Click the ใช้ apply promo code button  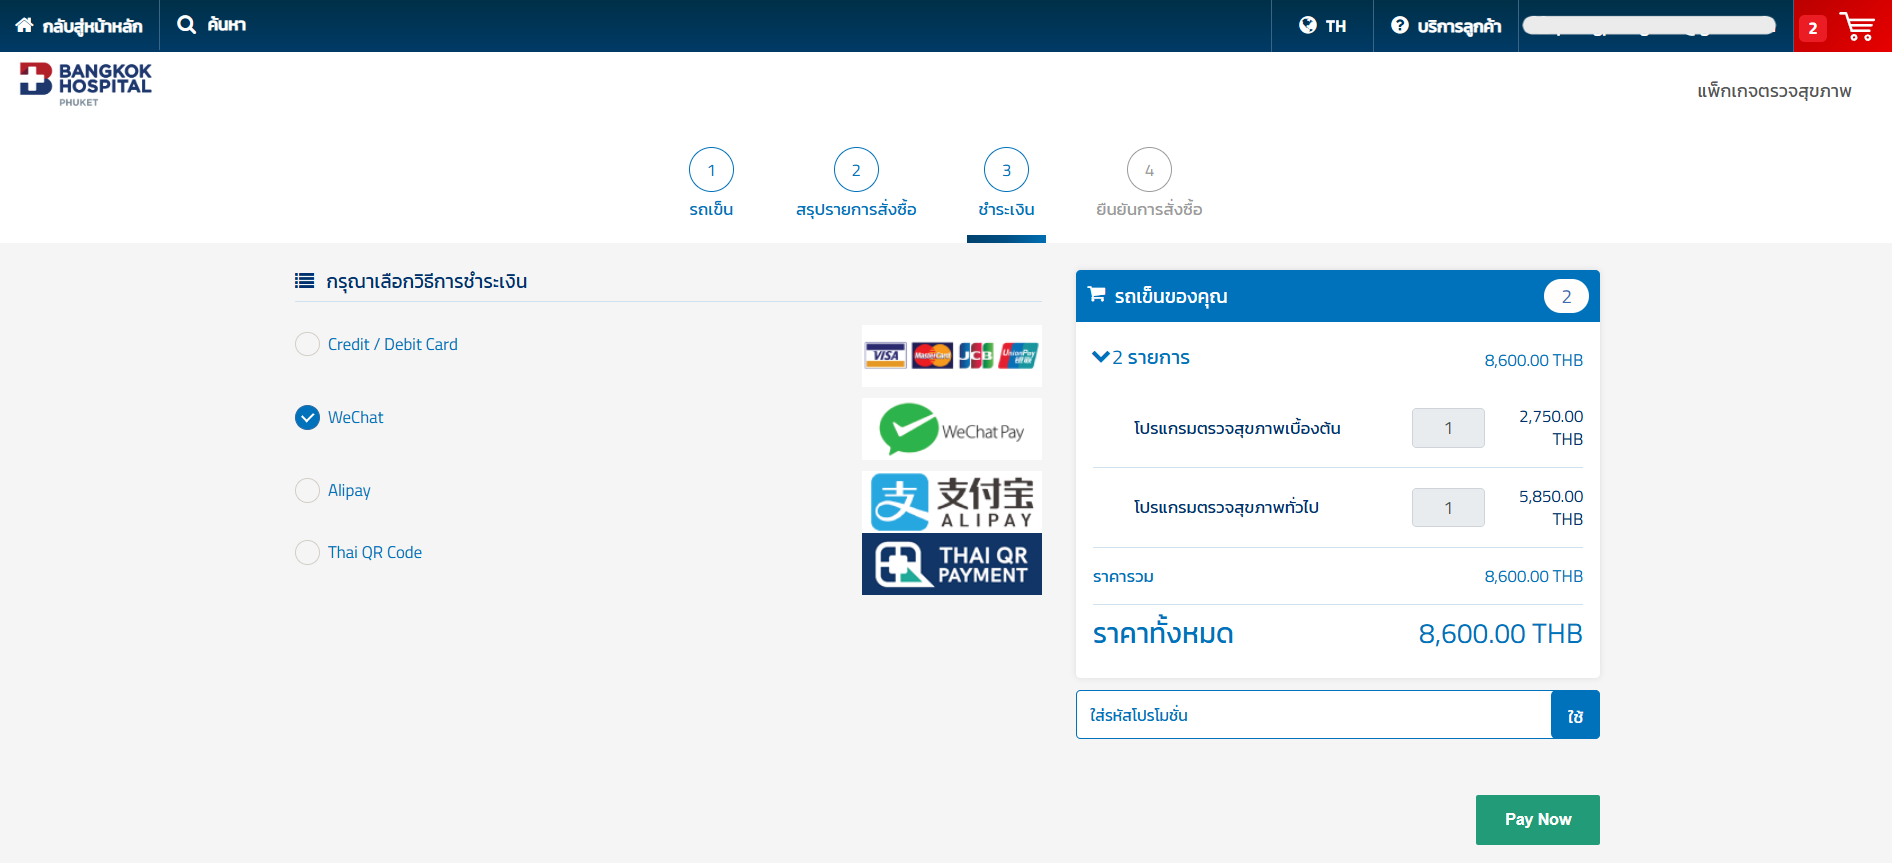click(1575, 715)
